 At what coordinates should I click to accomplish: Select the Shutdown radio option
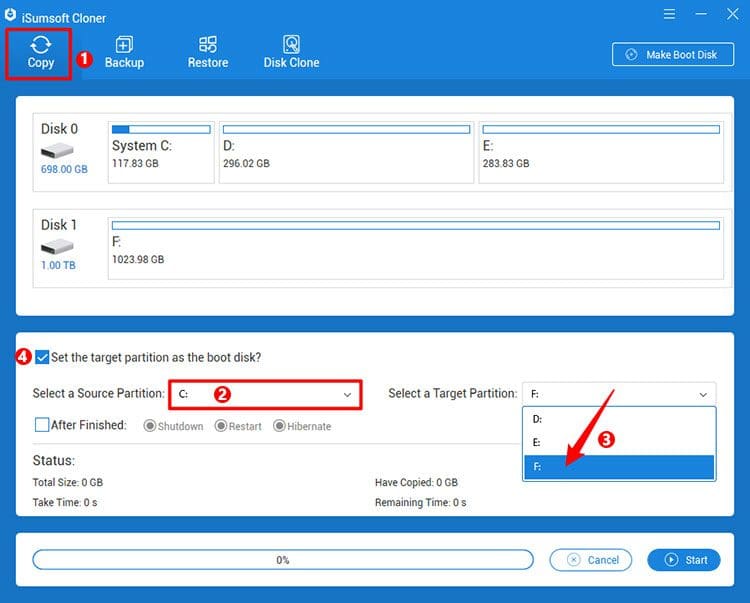(150, 426)
